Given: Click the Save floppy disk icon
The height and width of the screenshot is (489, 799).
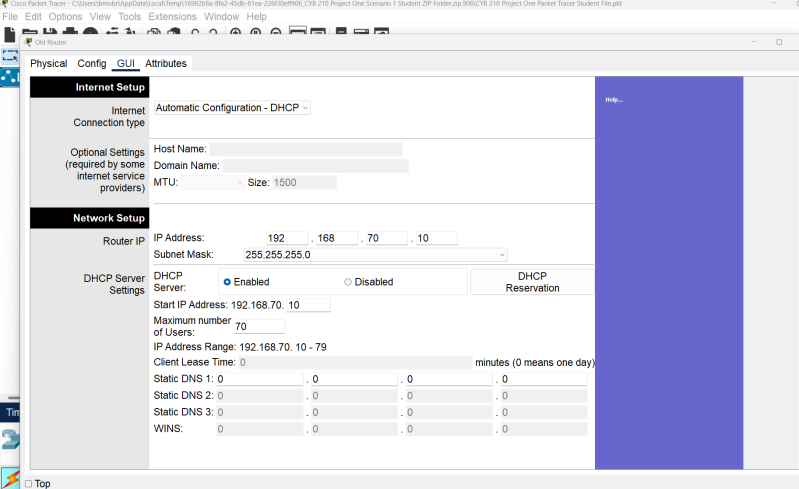Looking at the screenshot, I should click(48, 33).
